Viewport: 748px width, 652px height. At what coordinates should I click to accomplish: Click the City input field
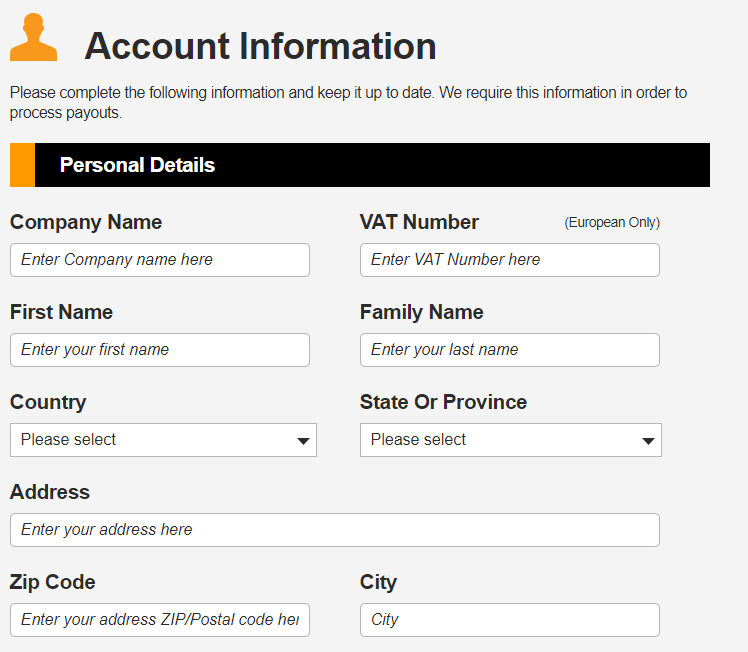[x=509, y=620]
